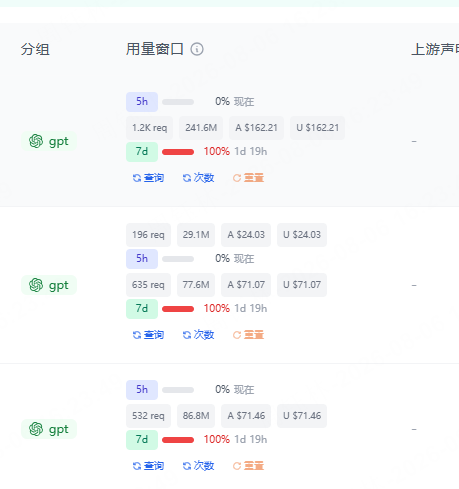The width and height of the screenshot is (459, 489).
Task: Click 次数 in the second gpt row
Action: 198,335
